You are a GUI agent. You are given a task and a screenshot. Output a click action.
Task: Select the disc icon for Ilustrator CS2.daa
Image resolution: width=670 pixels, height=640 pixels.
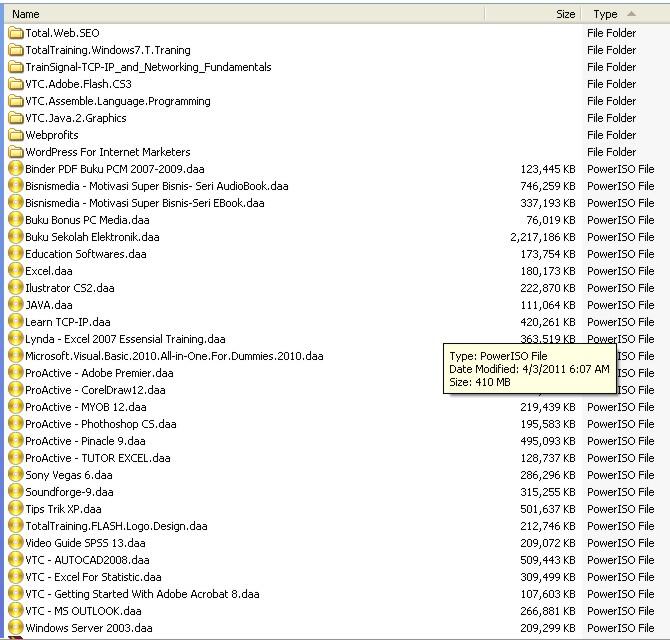16,288
